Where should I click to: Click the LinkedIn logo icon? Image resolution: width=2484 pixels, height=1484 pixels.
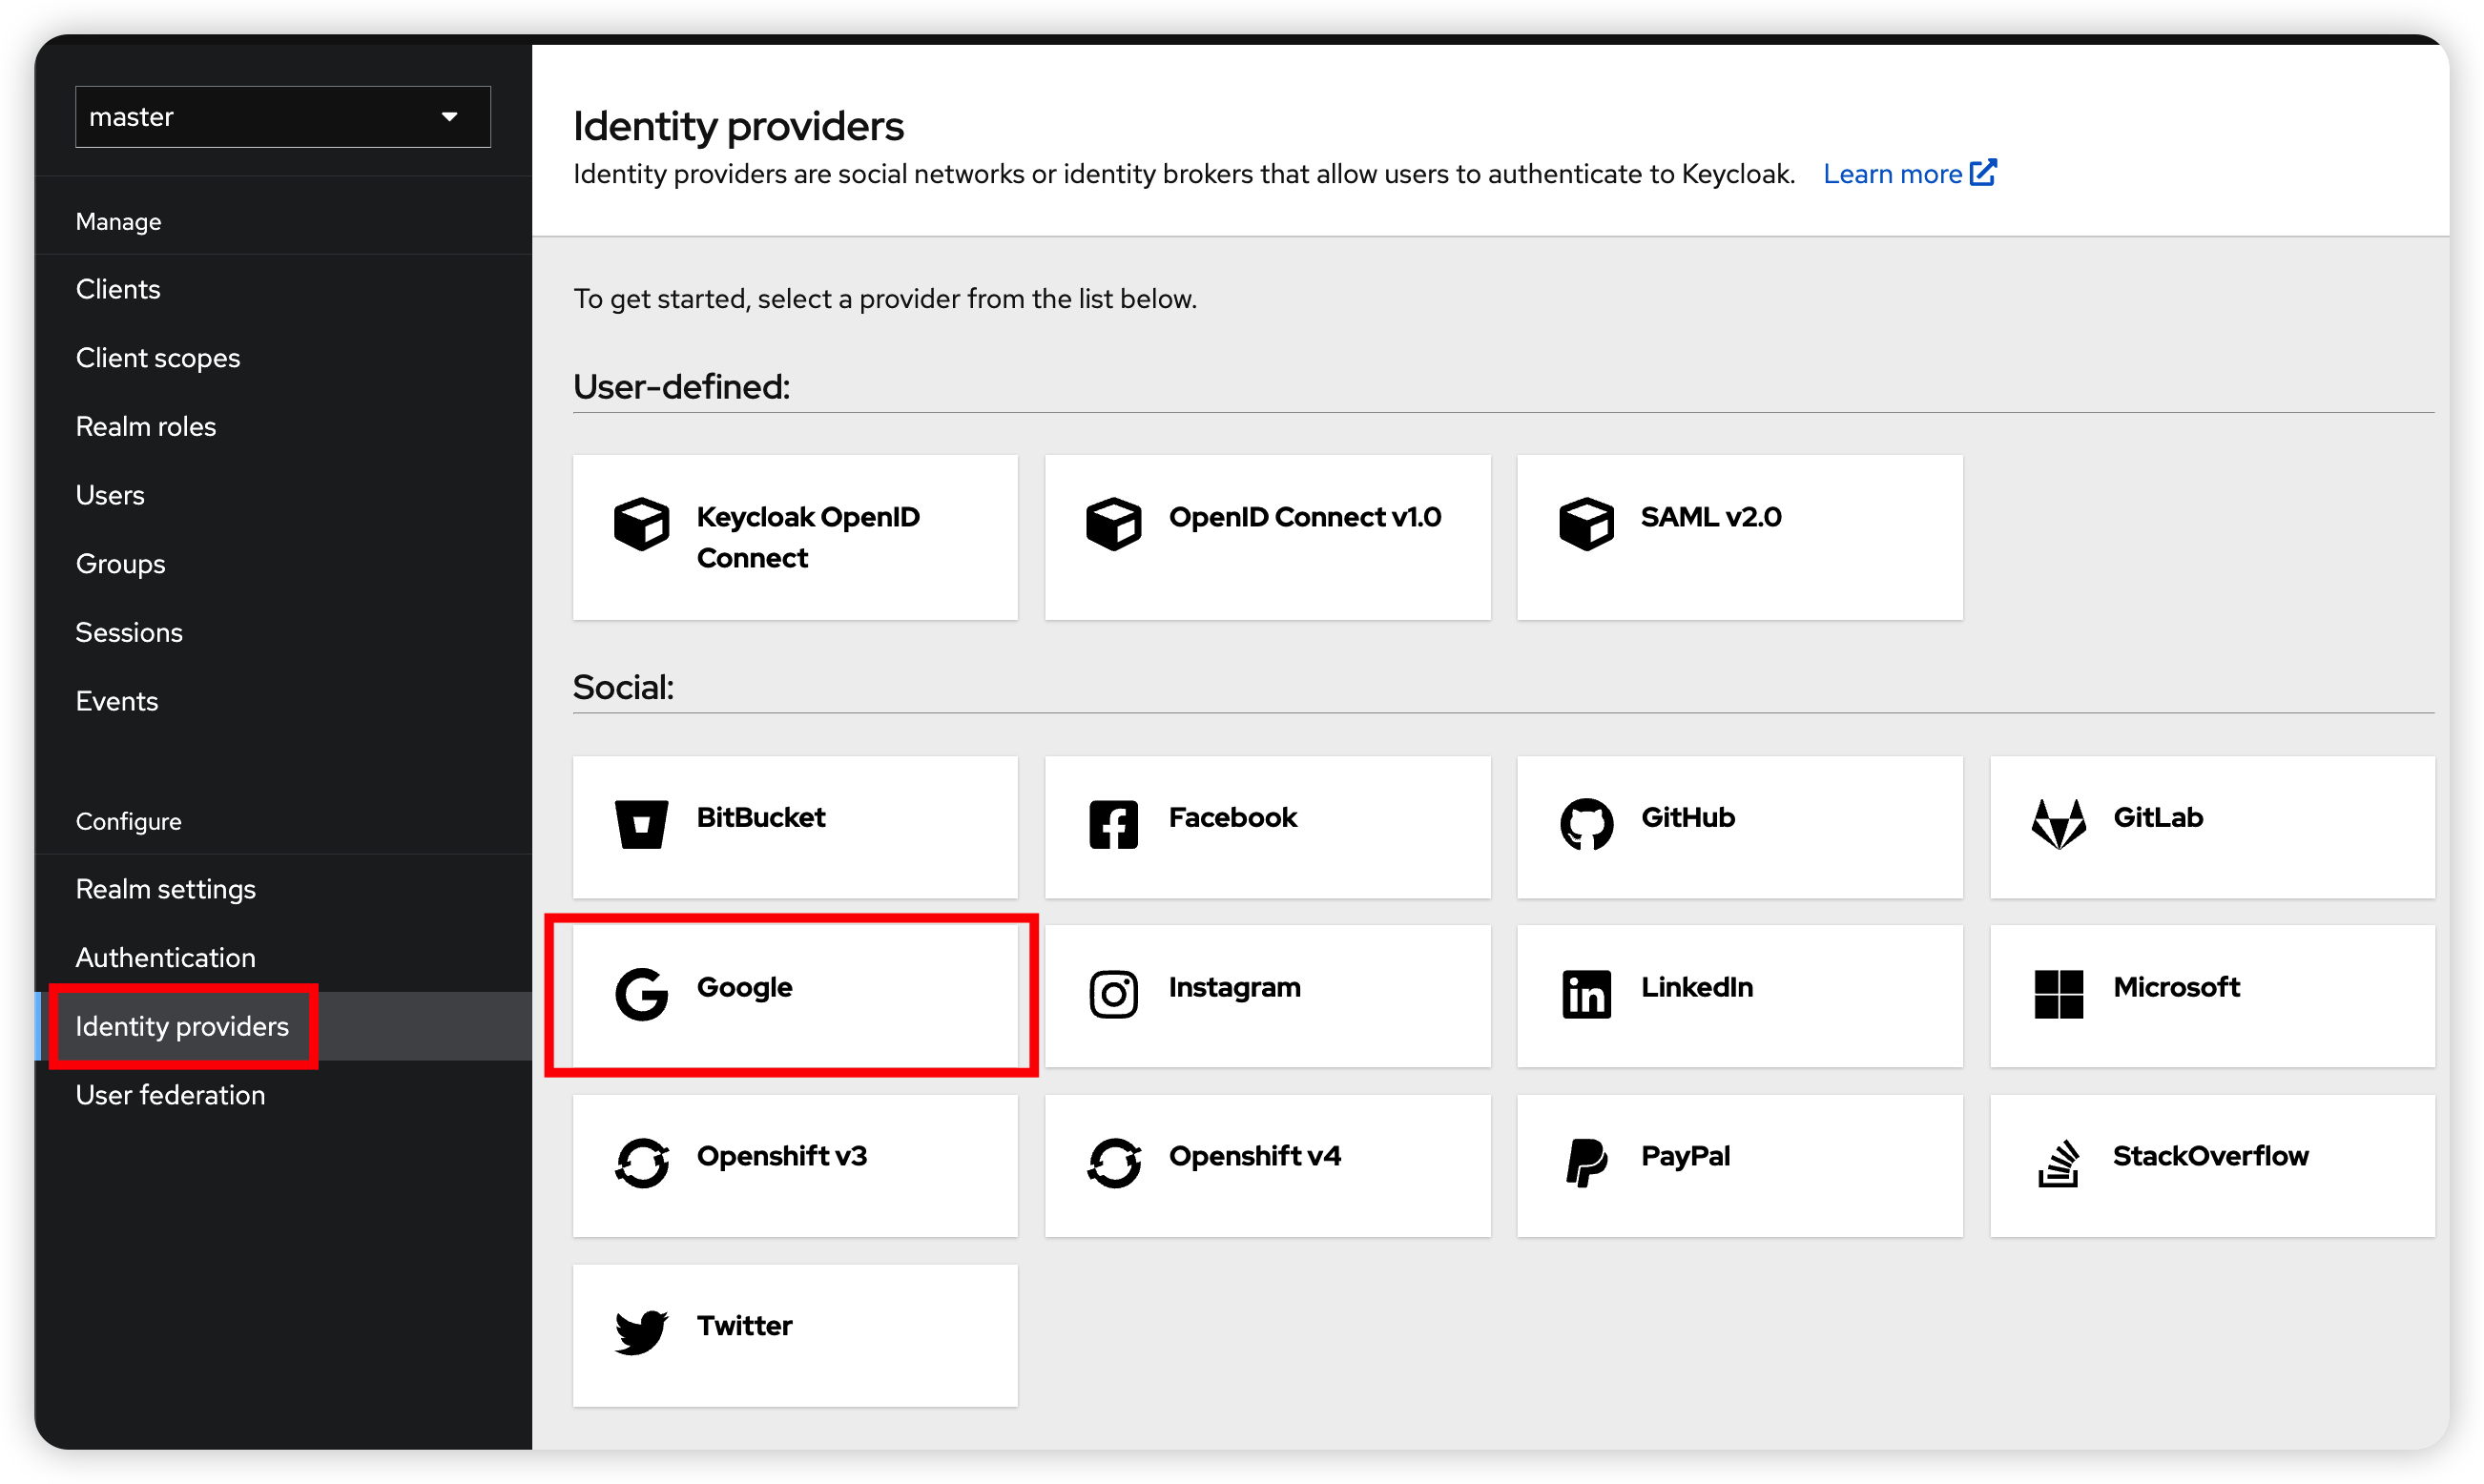(x=1586, y=994)
